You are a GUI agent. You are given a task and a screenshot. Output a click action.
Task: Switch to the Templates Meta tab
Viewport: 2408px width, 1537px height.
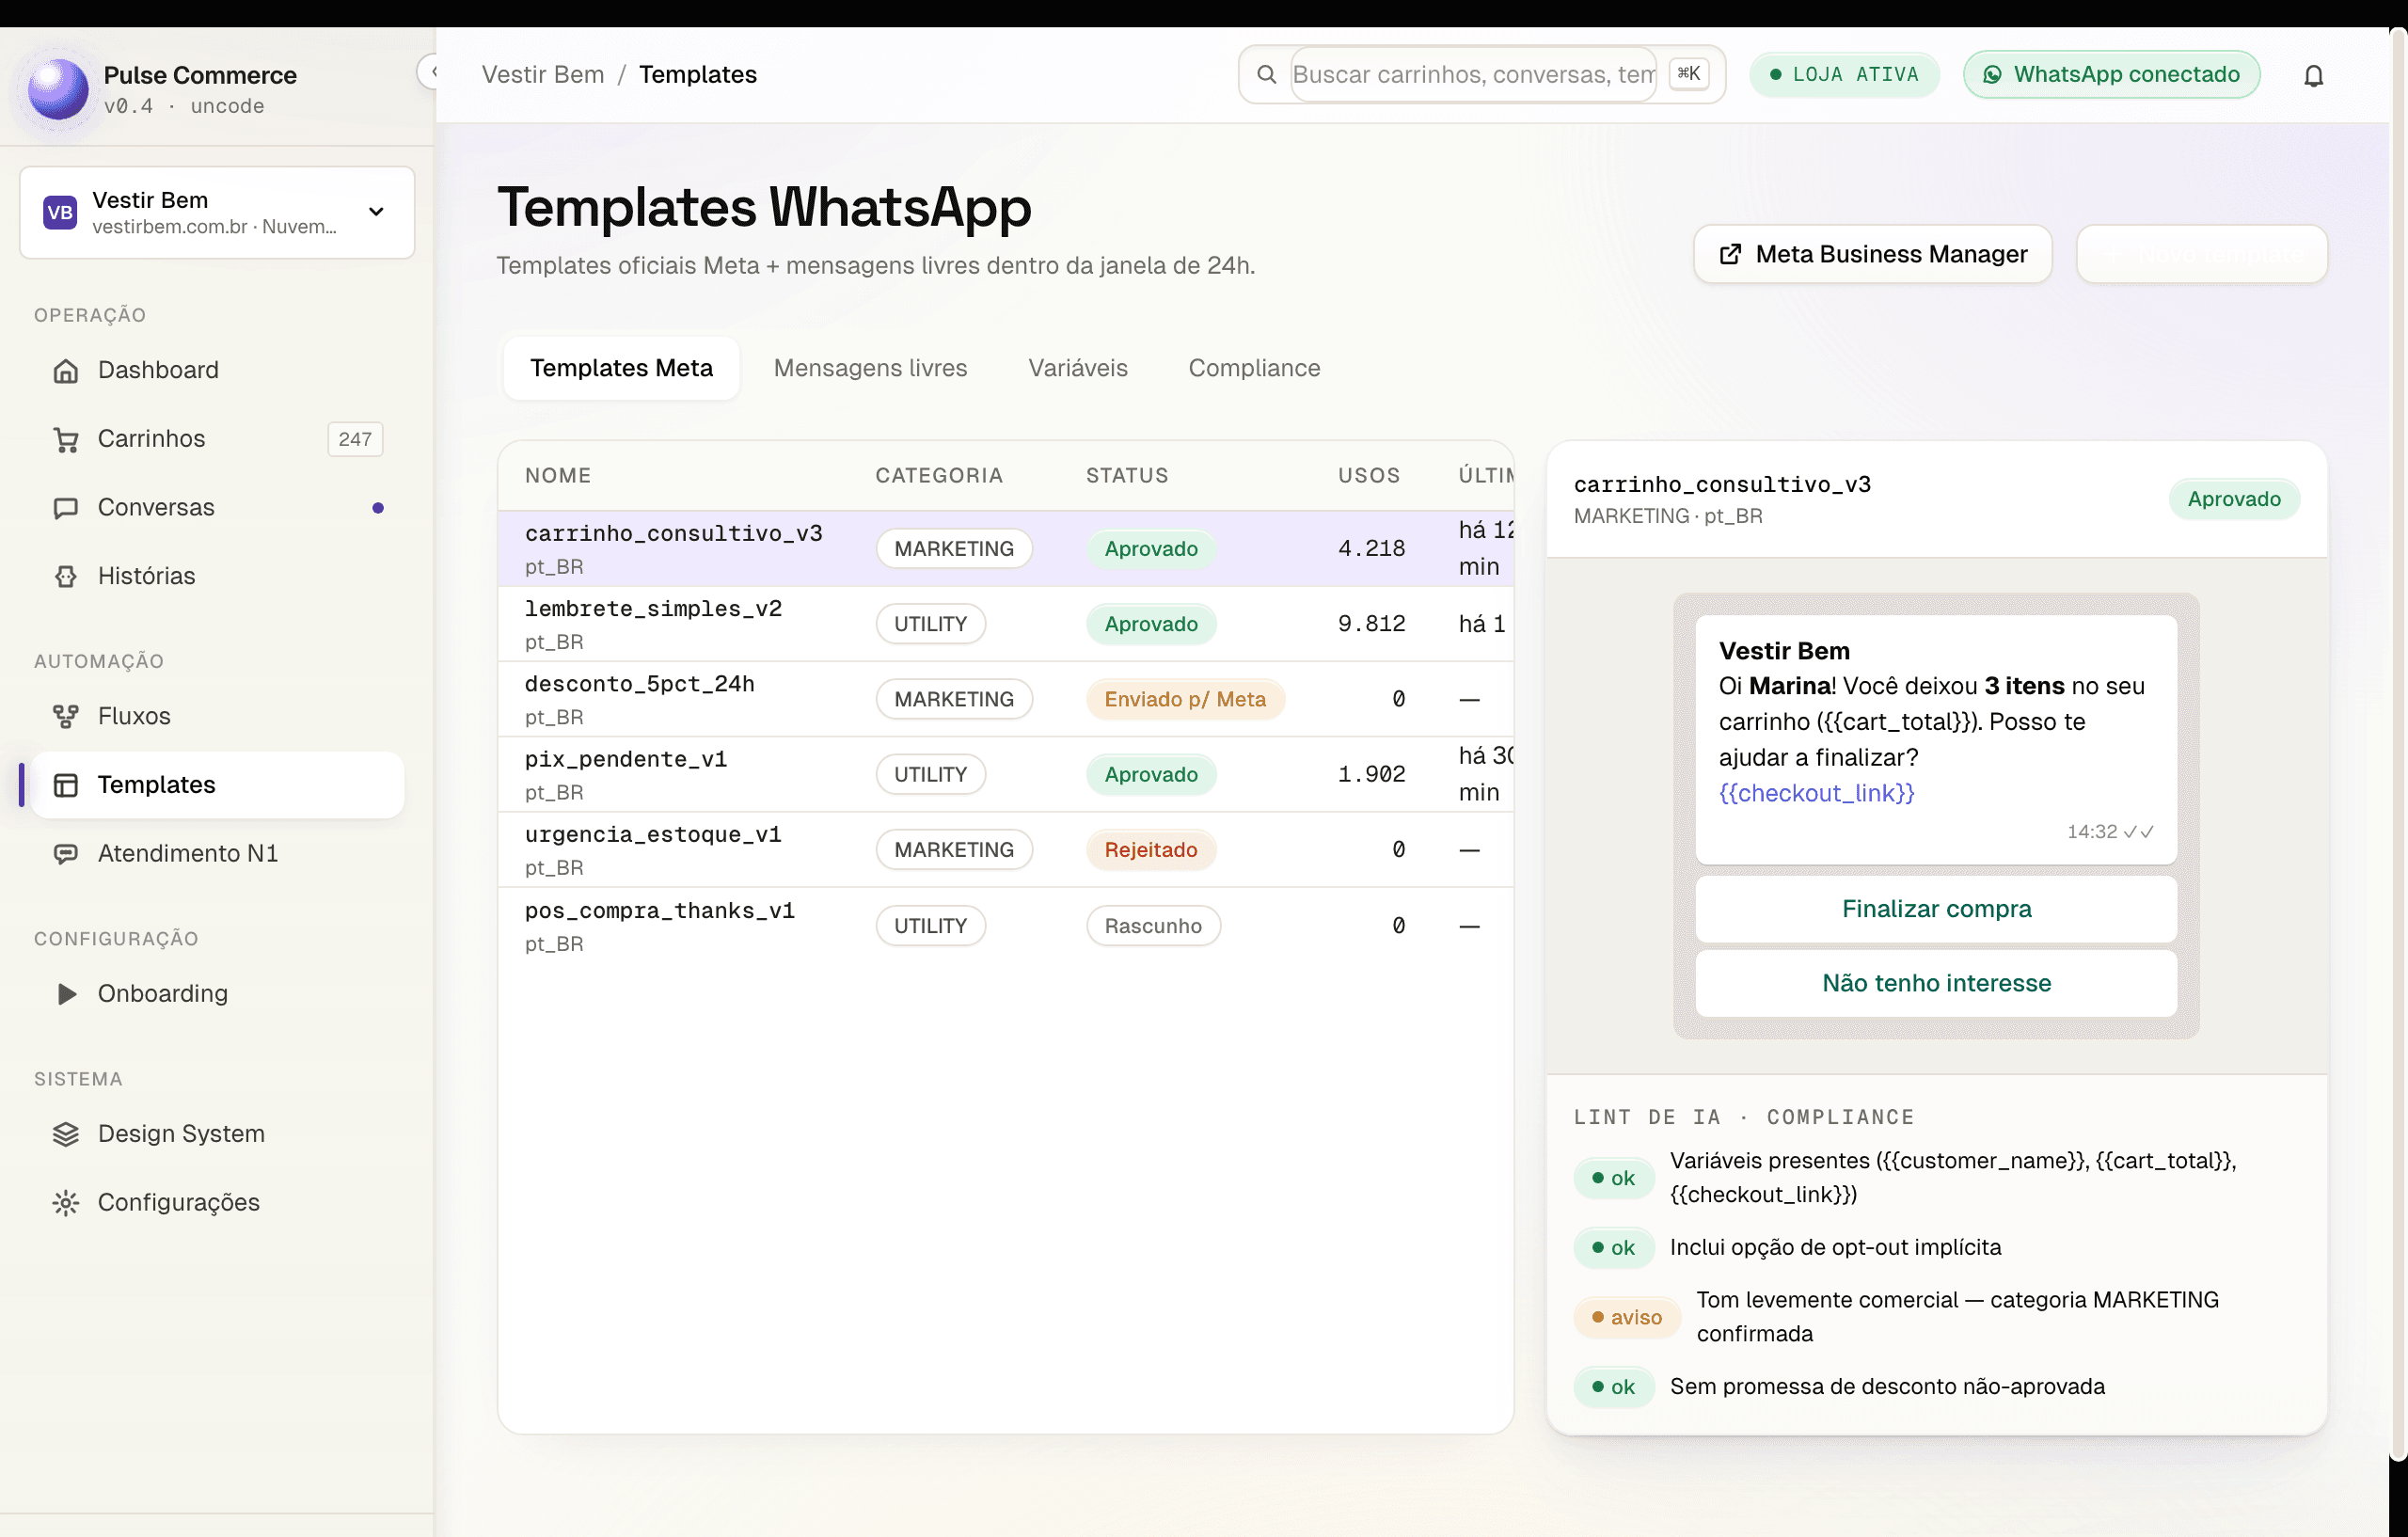[621, 368]
